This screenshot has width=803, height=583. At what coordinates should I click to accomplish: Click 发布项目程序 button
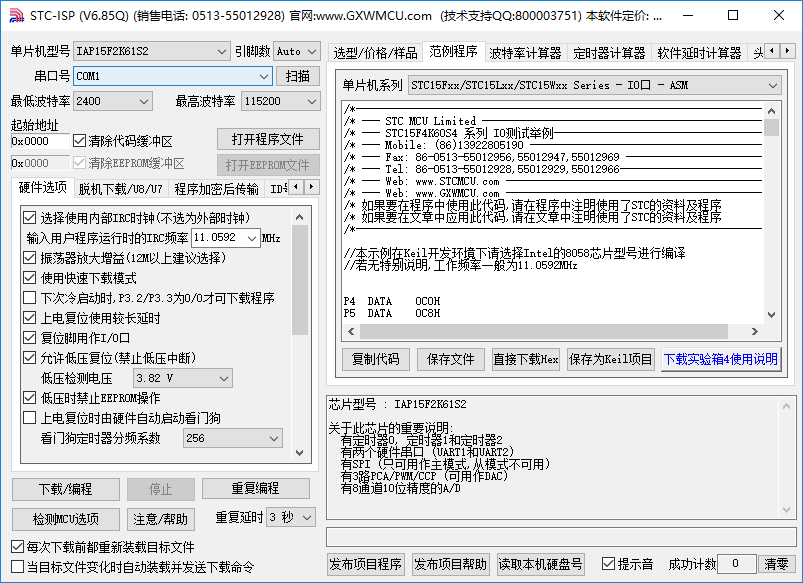point(366,564)
